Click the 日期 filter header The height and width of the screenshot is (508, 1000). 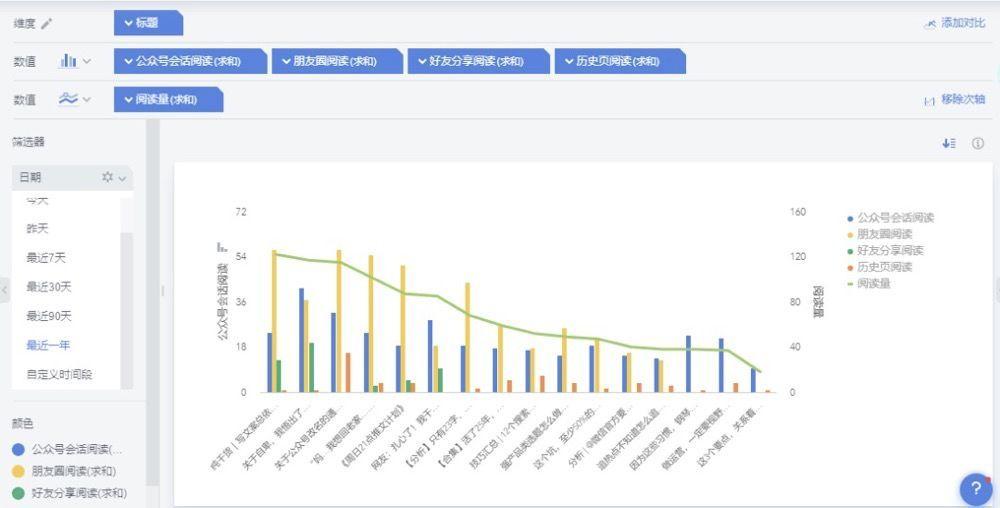[x=73, y=177]
